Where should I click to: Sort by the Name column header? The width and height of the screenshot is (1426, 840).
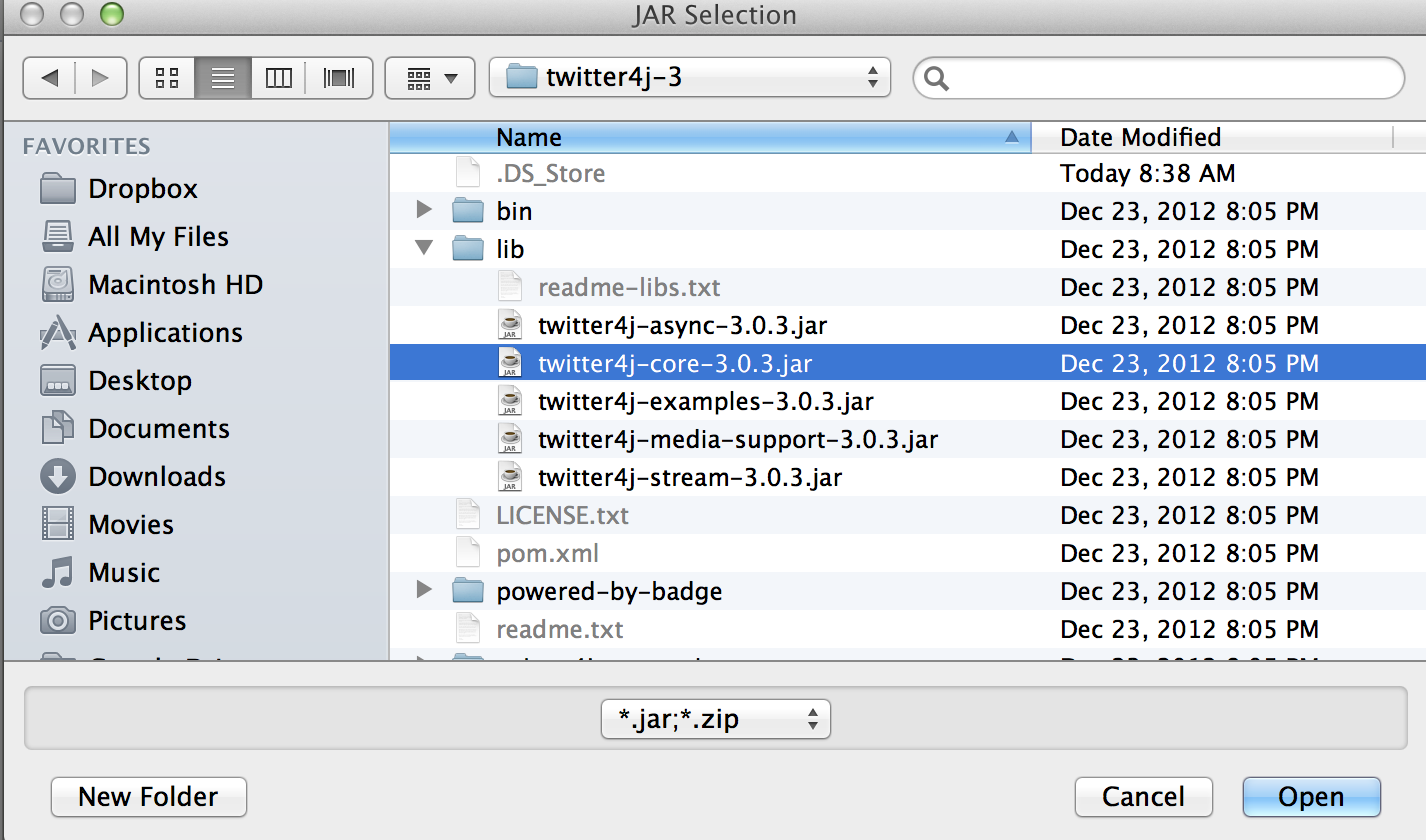pyautogui.click(x=709, y=137)
